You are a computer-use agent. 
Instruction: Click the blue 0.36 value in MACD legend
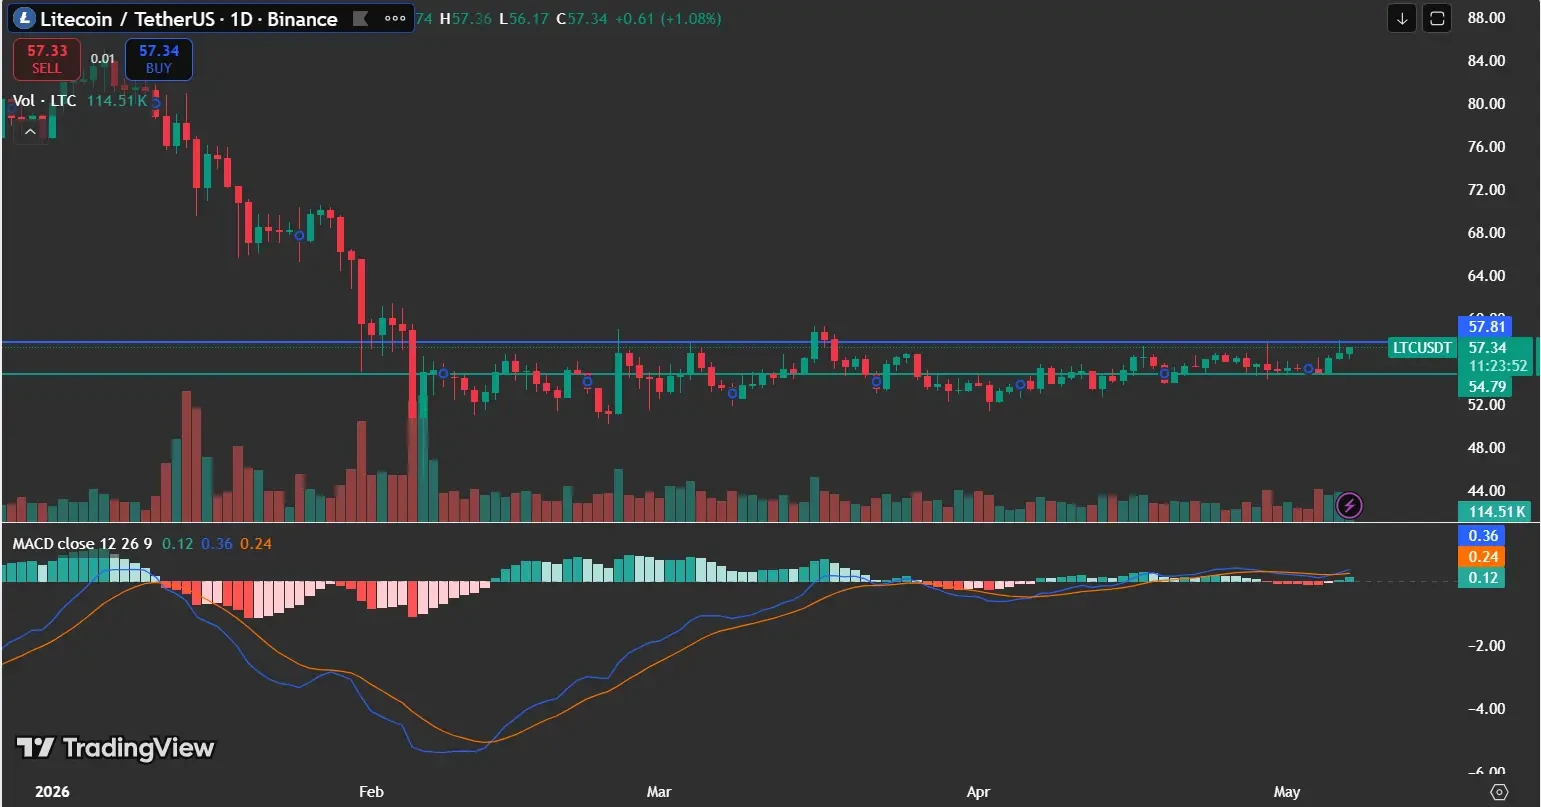pyautogui.click(x=216, y=544)
